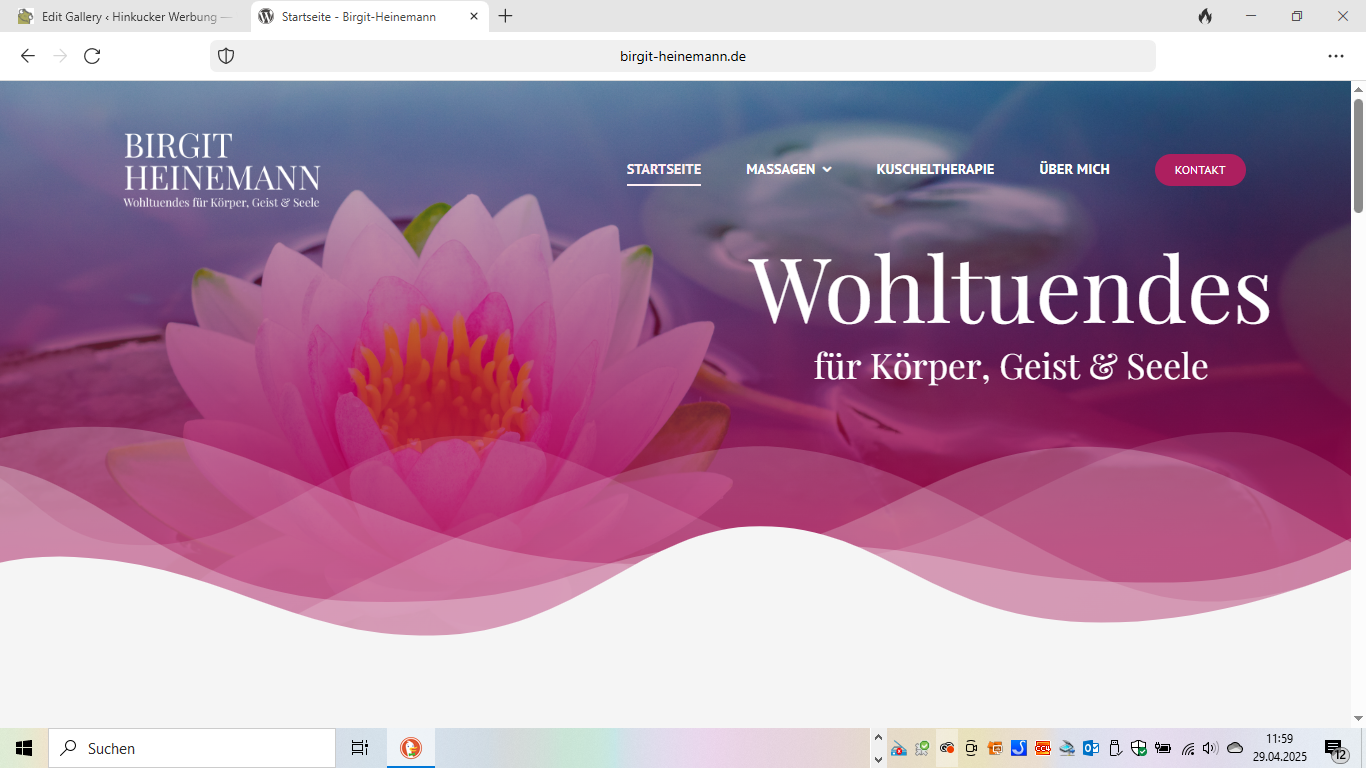Reload the current page
Viewport: 1366px width, 768px height.
(x=92, y=56)
